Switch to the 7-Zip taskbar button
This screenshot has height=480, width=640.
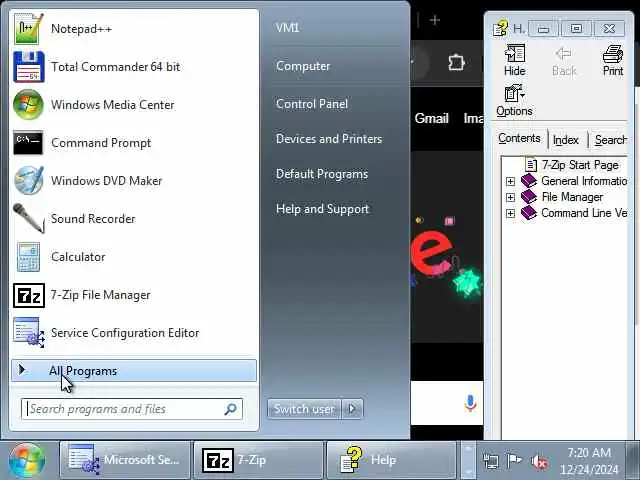(x=258, y=460)
